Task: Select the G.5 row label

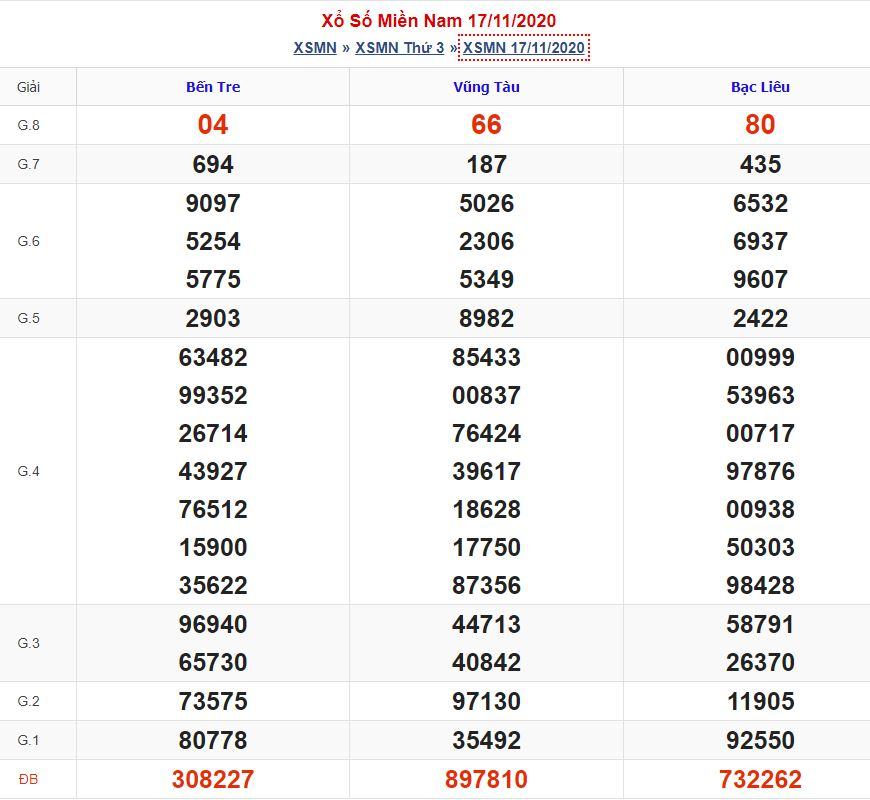Action: pyautogui.click(x=28, y=318)
